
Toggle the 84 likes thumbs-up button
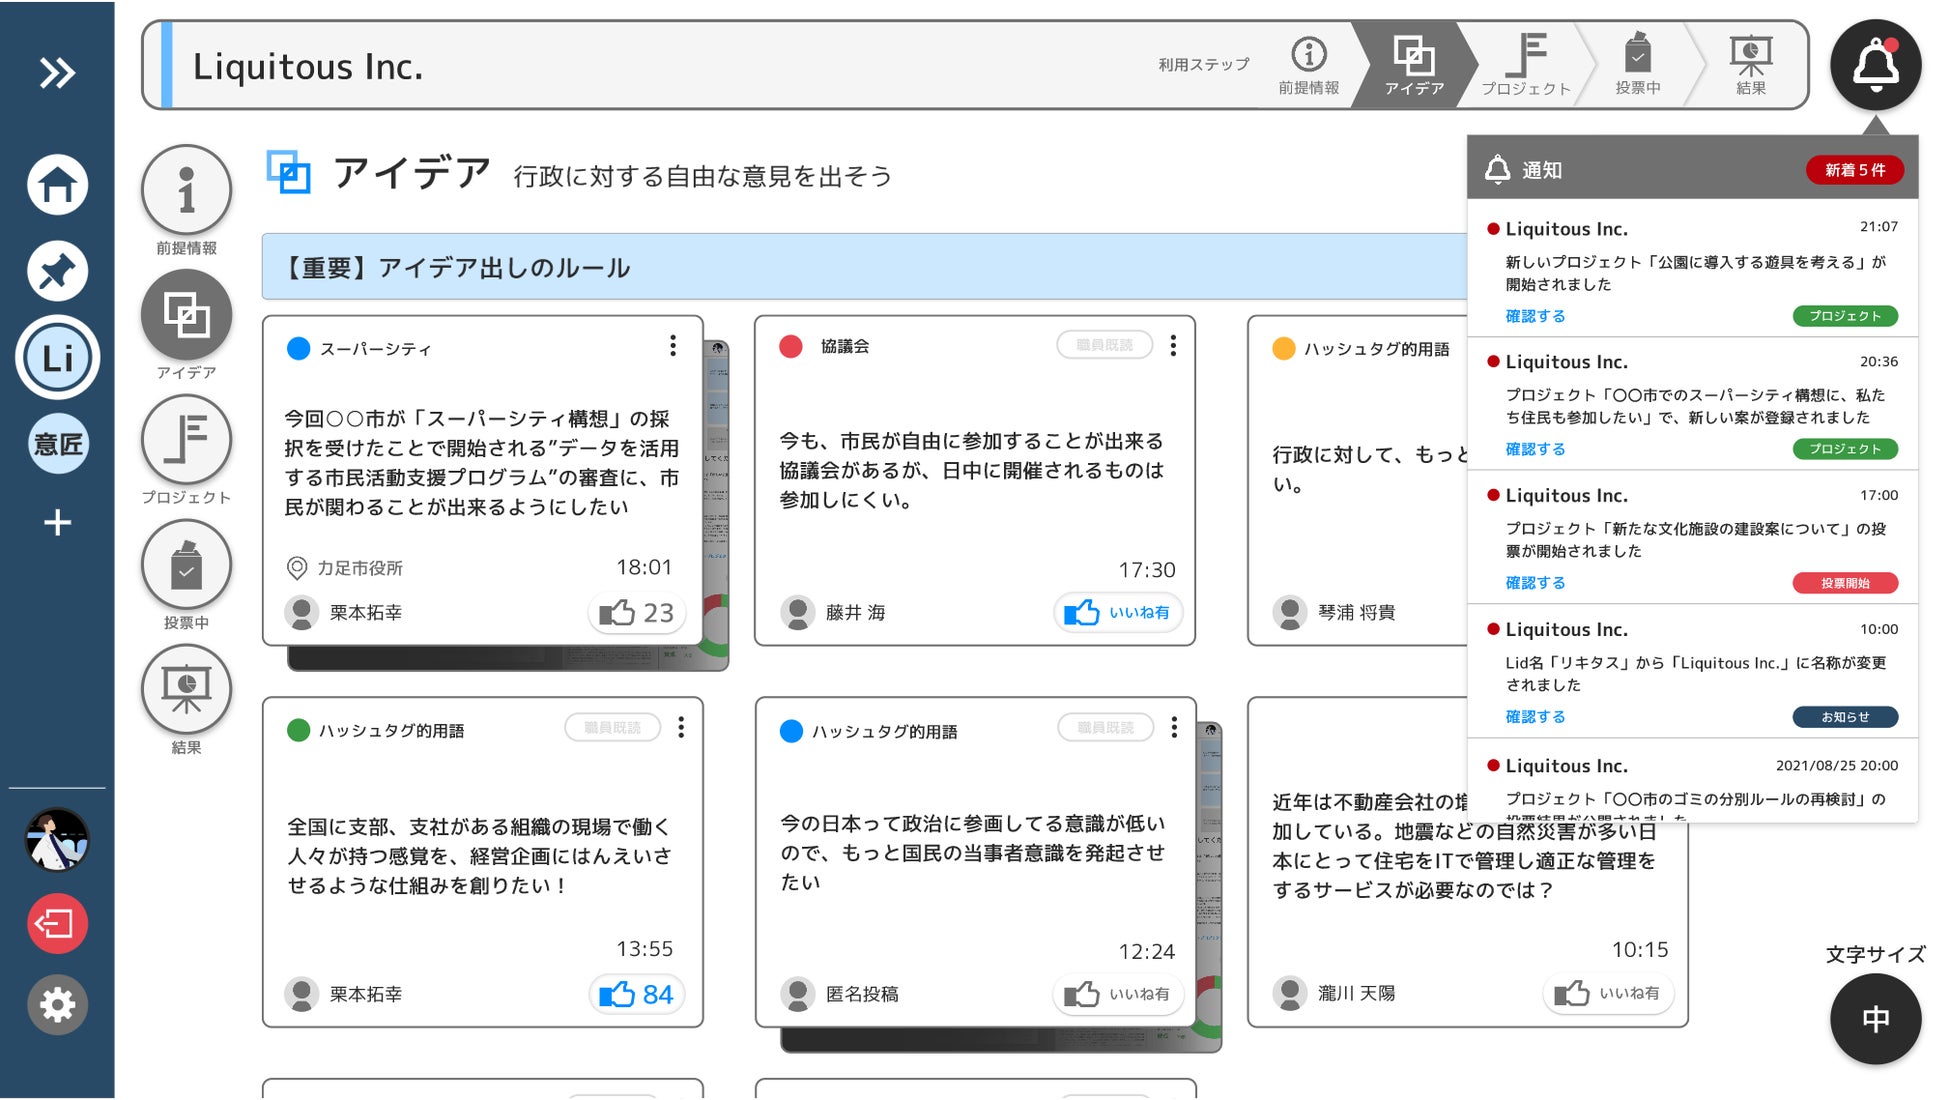point(636,994)
